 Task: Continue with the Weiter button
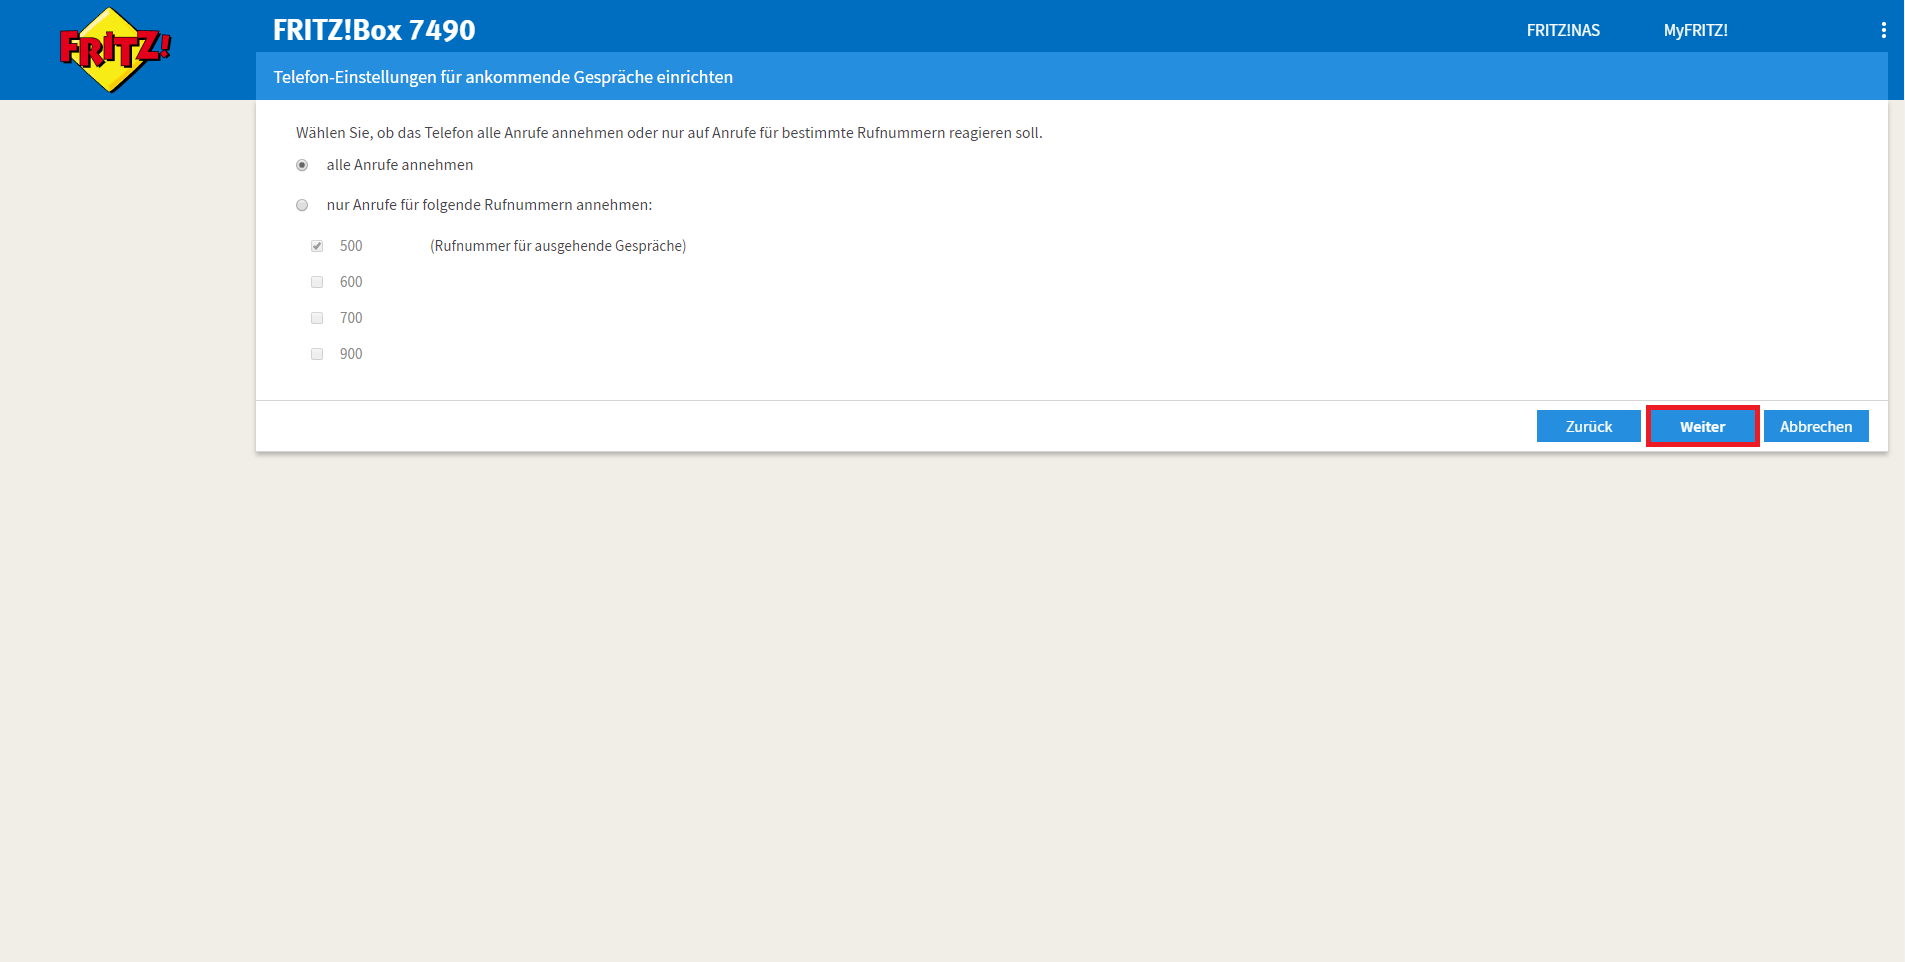pyautogui.click(x=1702, y=426)
